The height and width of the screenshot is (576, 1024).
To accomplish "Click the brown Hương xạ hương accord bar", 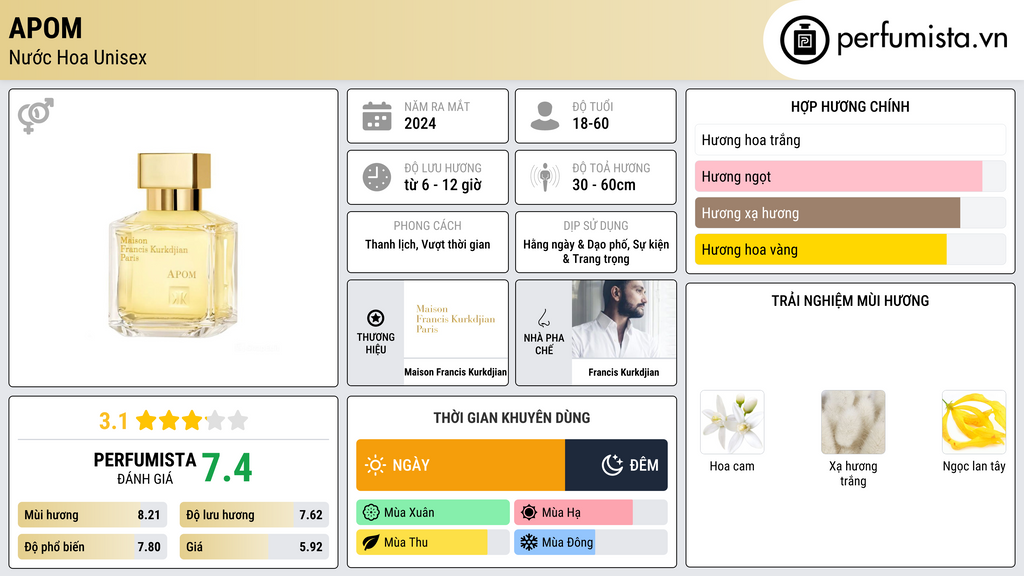I will (x=827, y=213).
